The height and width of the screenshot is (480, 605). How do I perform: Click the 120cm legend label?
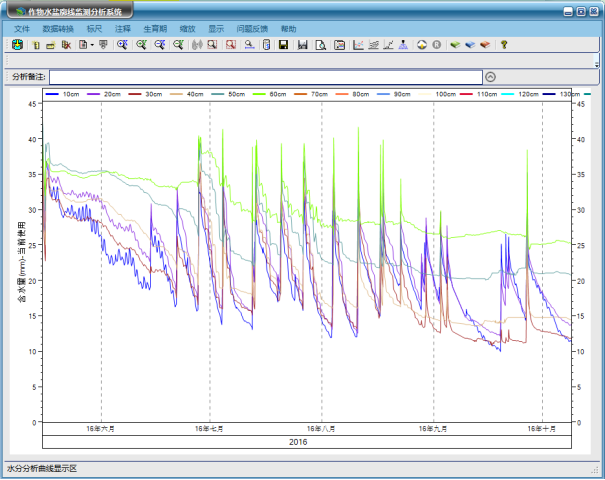[x=528, y=94]
